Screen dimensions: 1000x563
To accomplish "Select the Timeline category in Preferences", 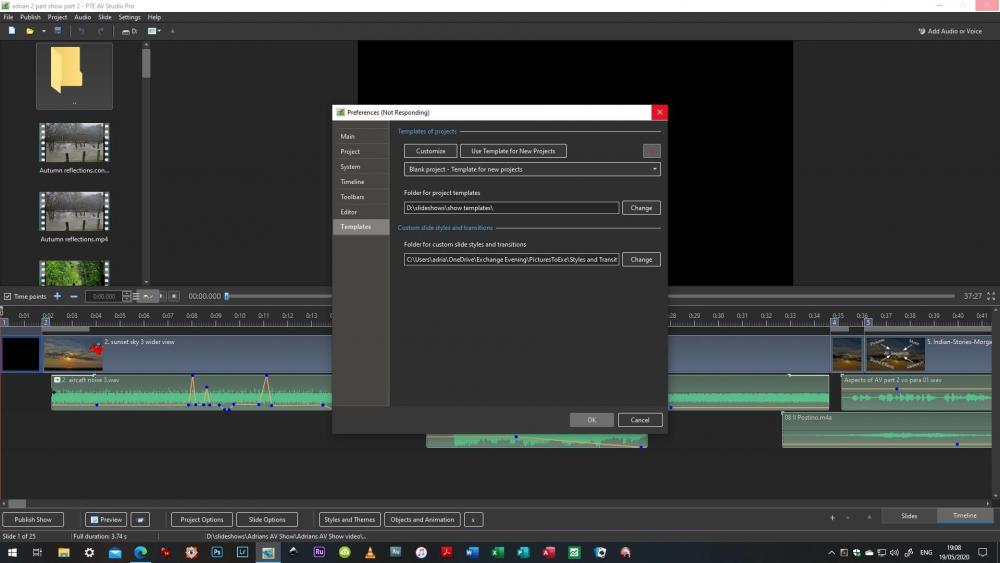I will pyautogui.click(x=352, y=182).
